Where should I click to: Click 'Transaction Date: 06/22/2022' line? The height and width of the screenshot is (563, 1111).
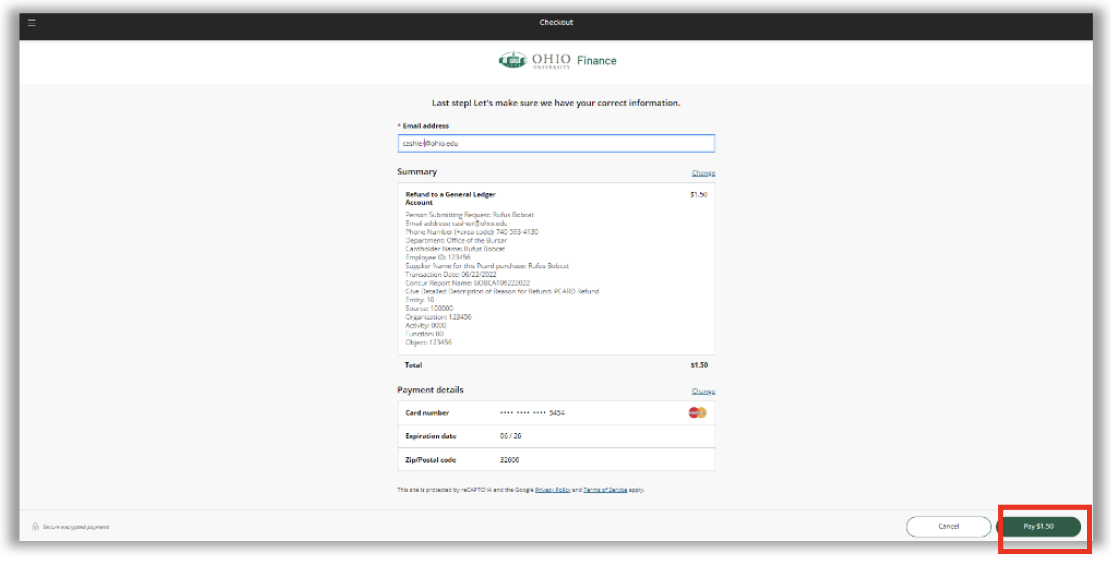tap(451, 275)
